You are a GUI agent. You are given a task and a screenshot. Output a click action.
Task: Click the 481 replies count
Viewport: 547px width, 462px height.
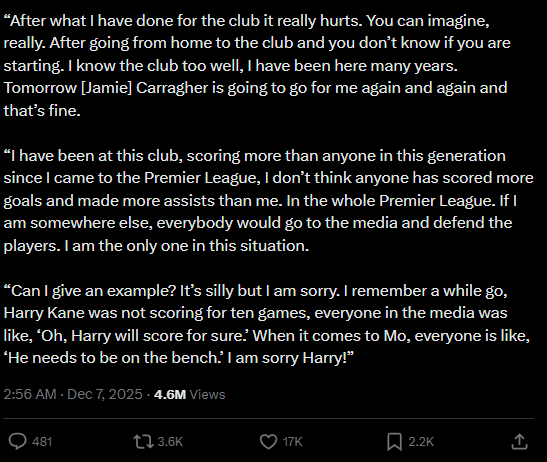point(42,442)
